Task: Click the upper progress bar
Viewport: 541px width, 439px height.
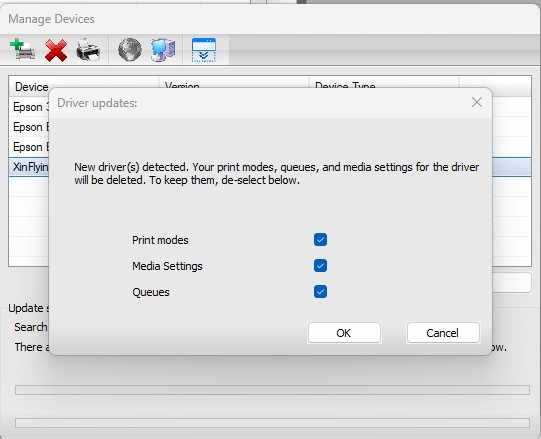Action: point(272,390)
